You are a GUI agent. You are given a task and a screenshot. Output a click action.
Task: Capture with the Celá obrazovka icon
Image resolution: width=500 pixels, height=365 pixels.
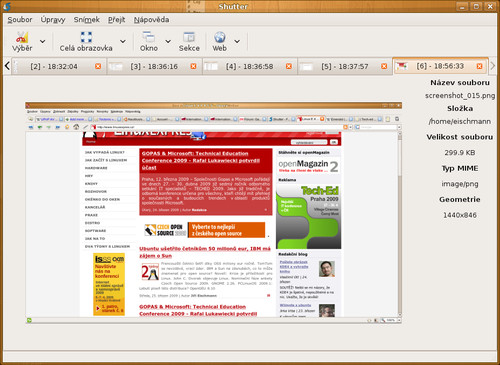[86, 37]
